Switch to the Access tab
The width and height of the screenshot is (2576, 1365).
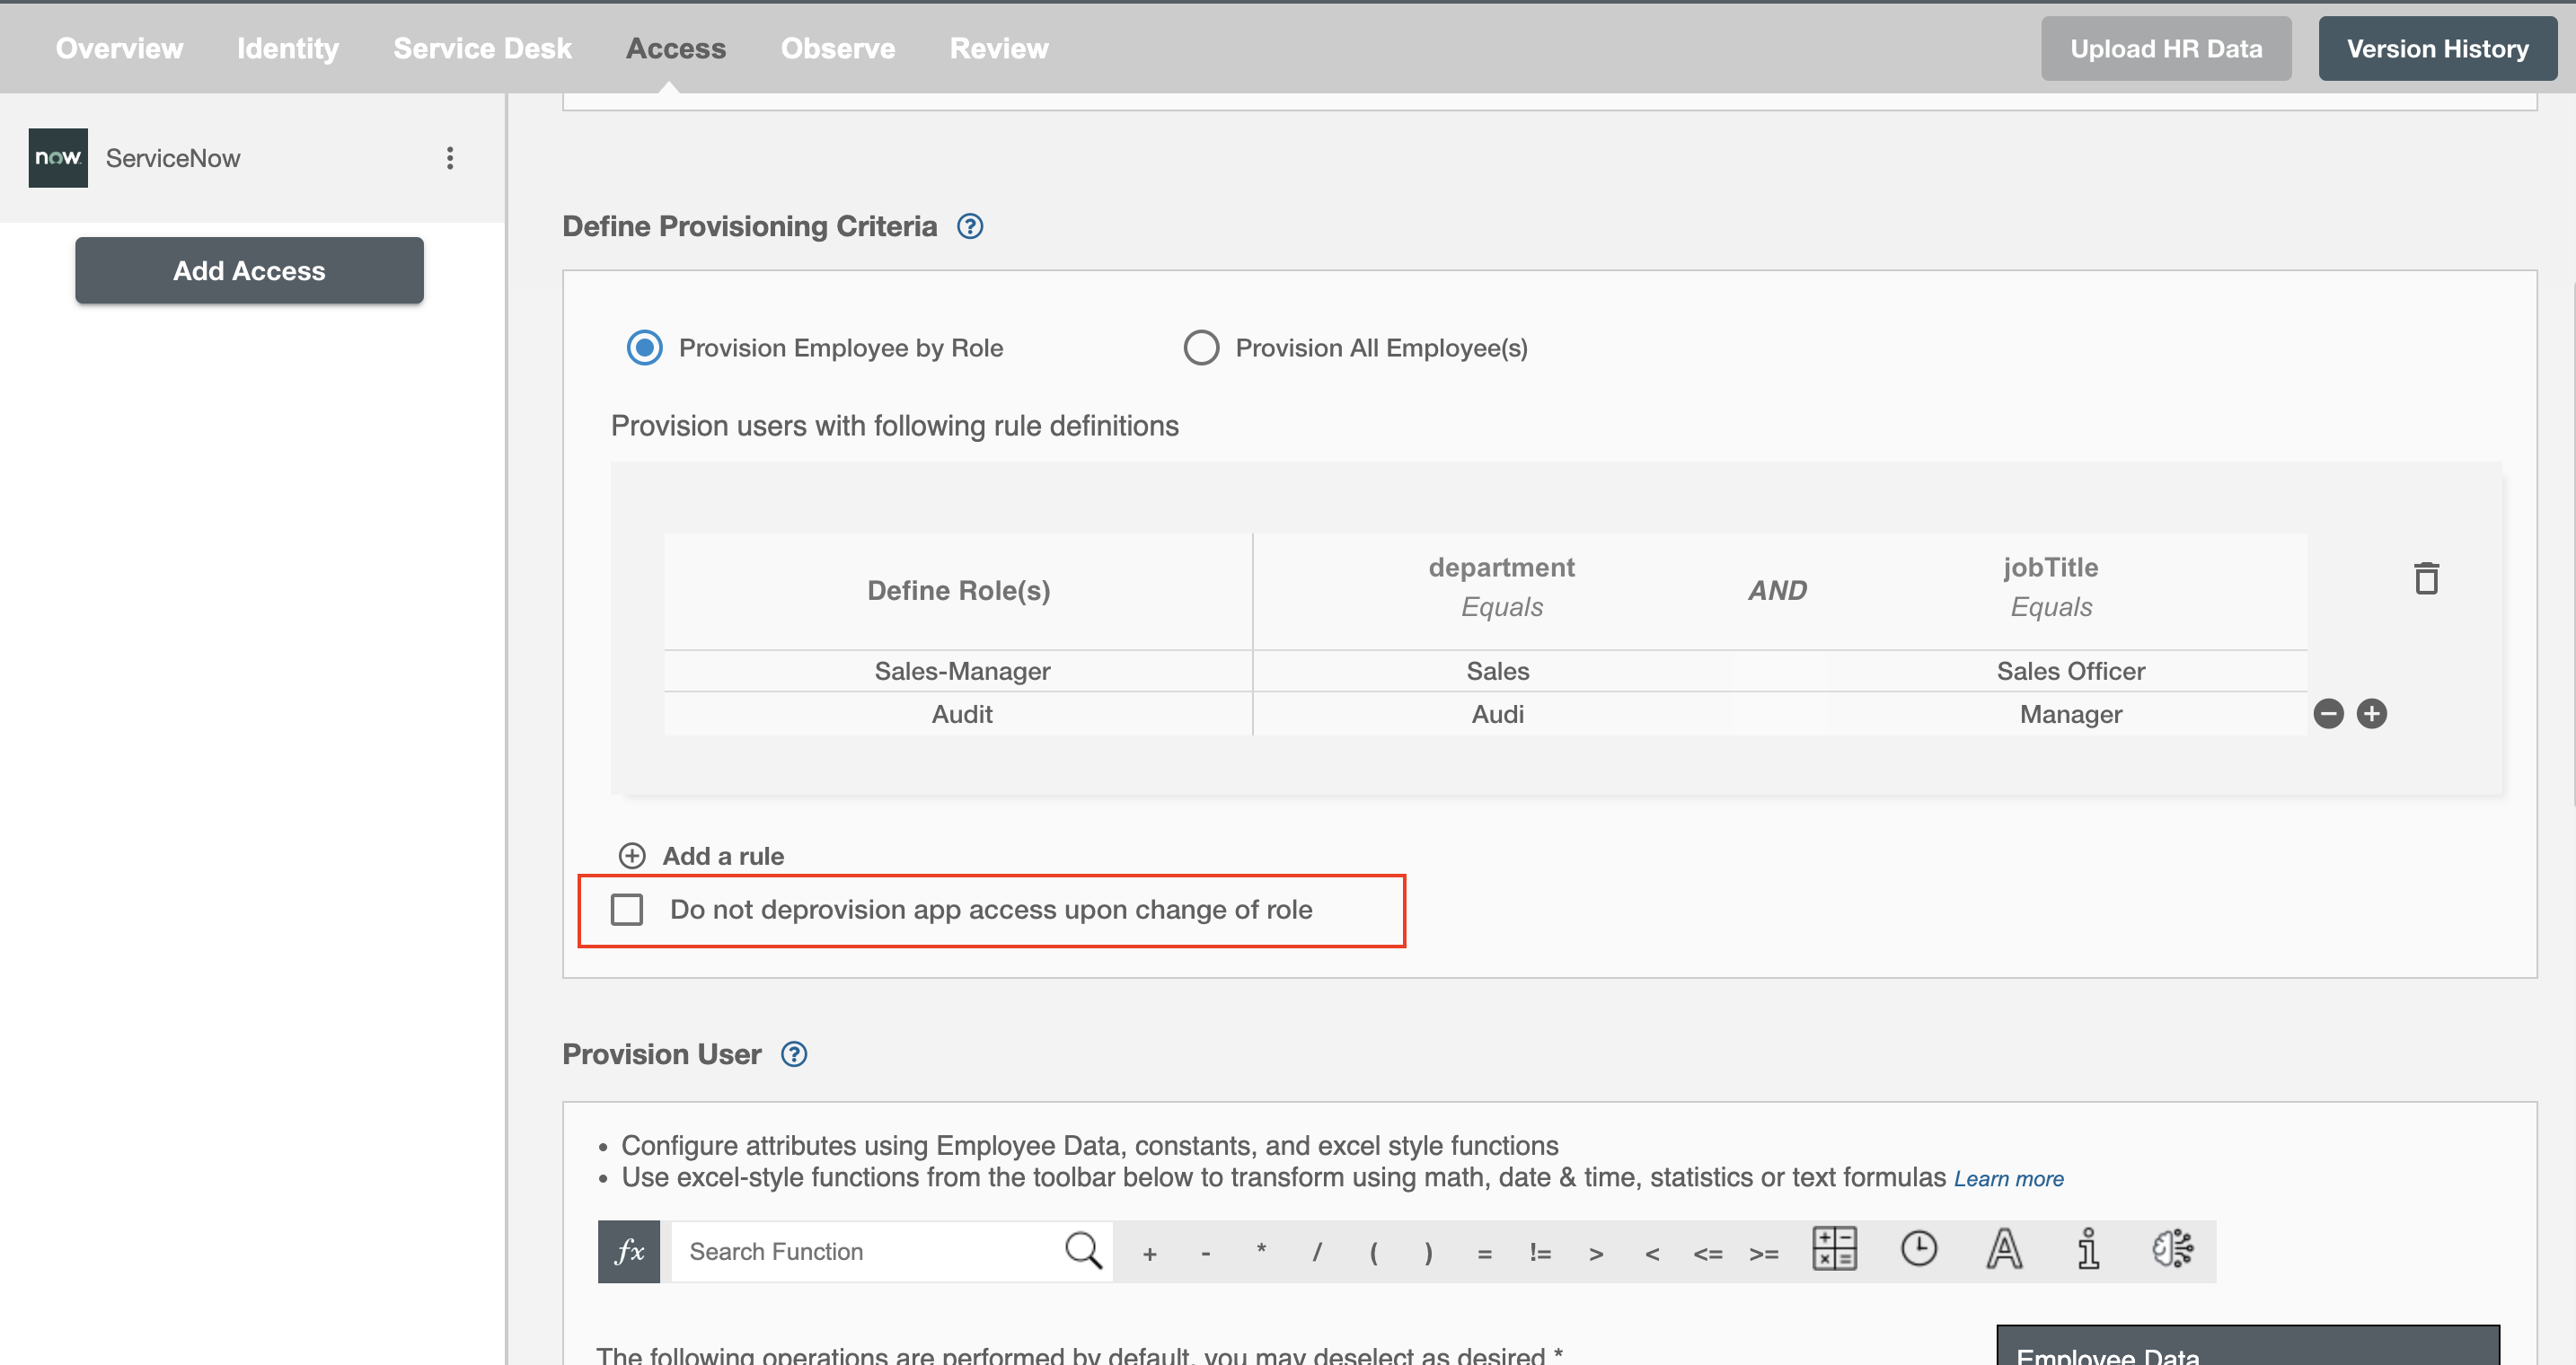click(676, 48)
